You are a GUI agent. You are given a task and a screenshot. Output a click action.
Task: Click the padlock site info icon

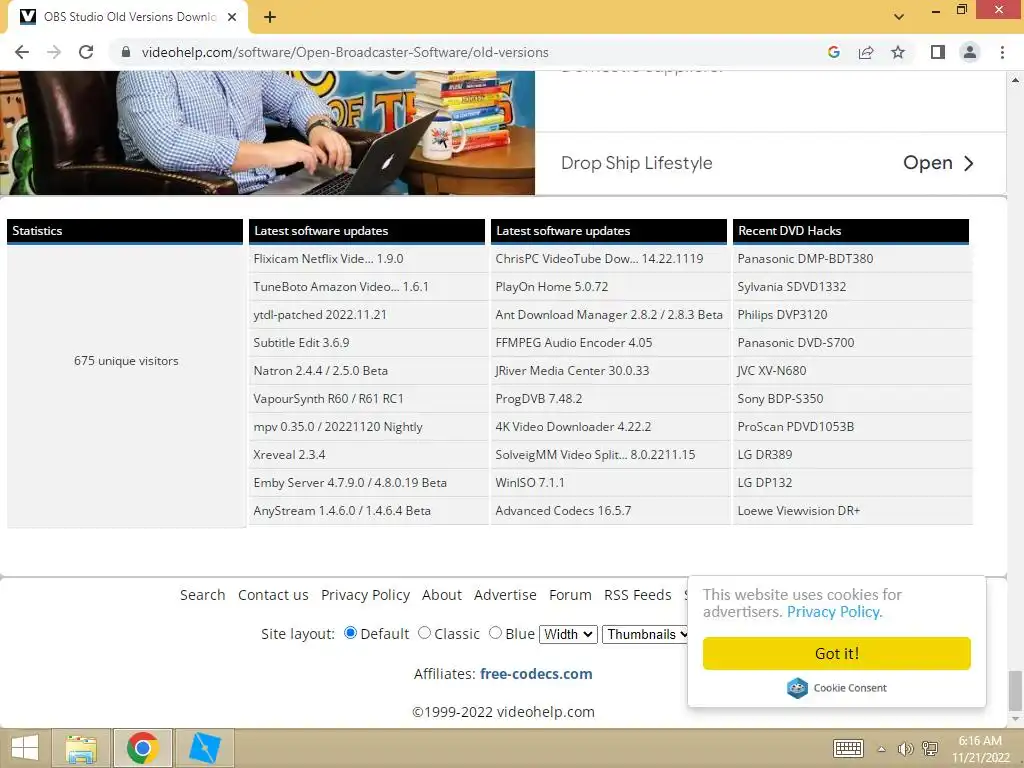[126, 52]
